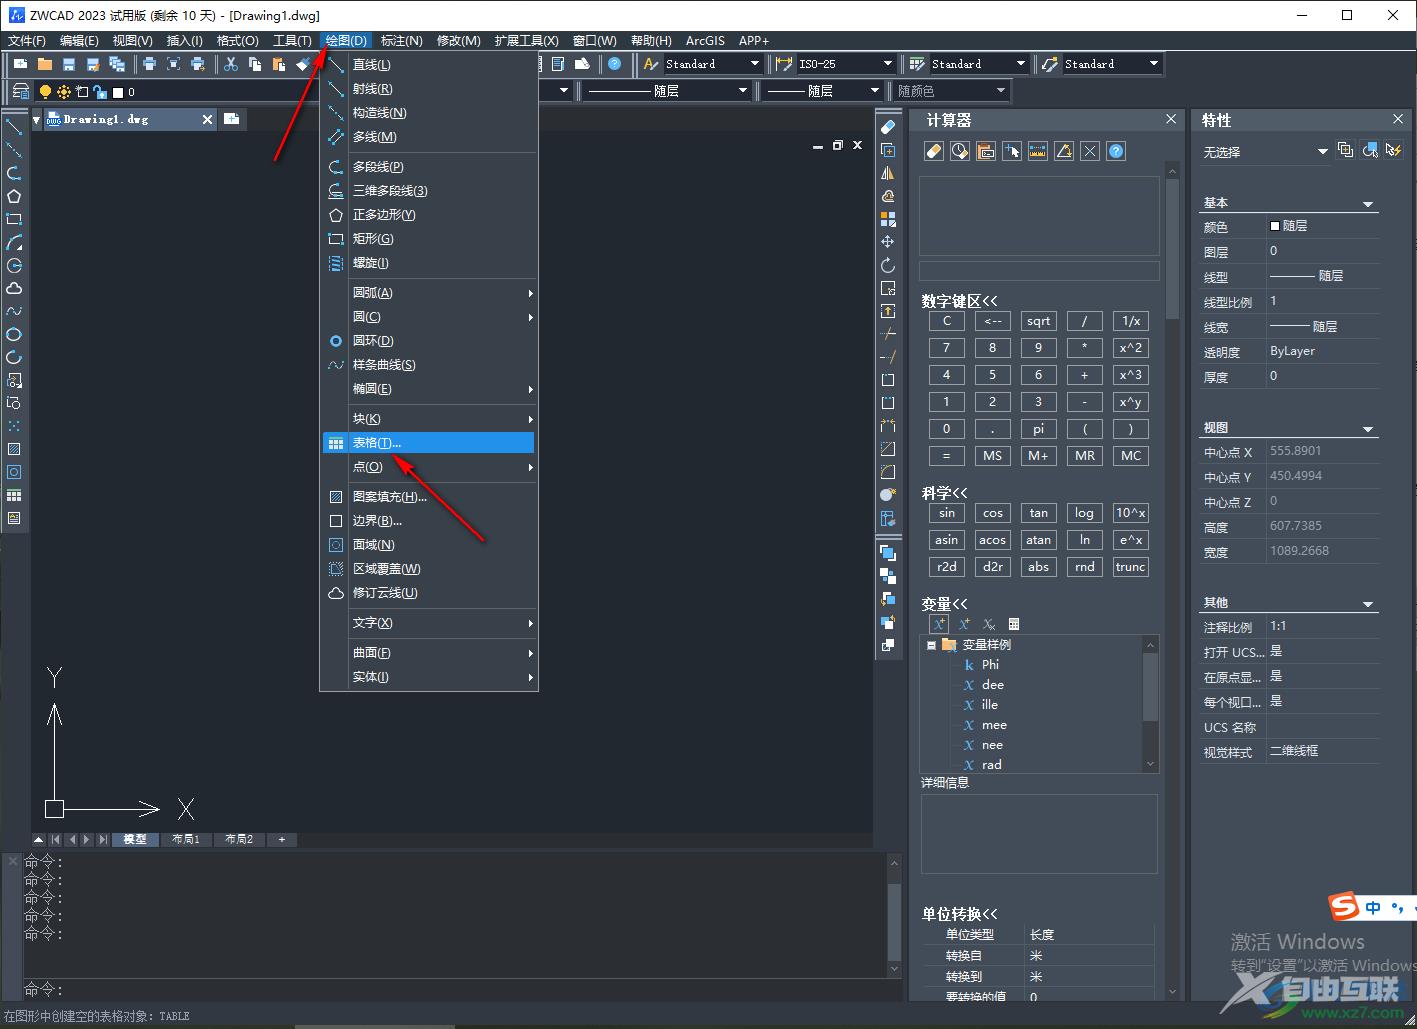
Task: Open the 圆弧(A) submenu
Action: click(x=428, y=293)
